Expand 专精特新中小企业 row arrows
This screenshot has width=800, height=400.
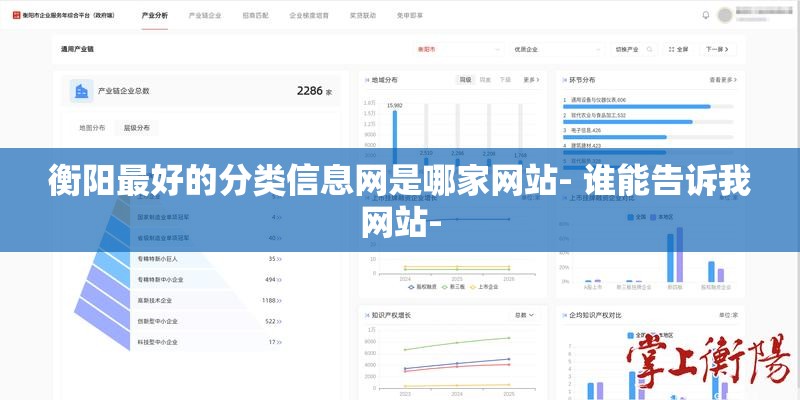(x=279, y=280)
